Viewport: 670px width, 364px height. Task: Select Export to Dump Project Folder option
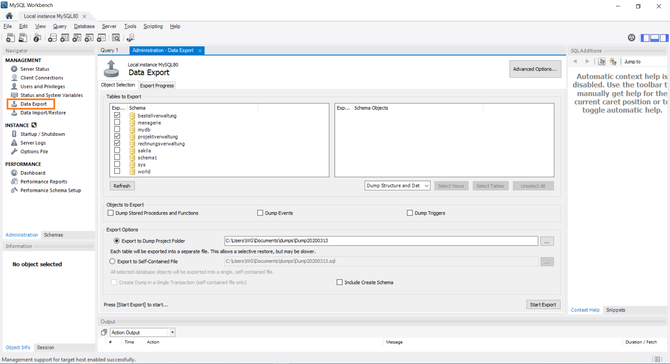pos(116,241)
